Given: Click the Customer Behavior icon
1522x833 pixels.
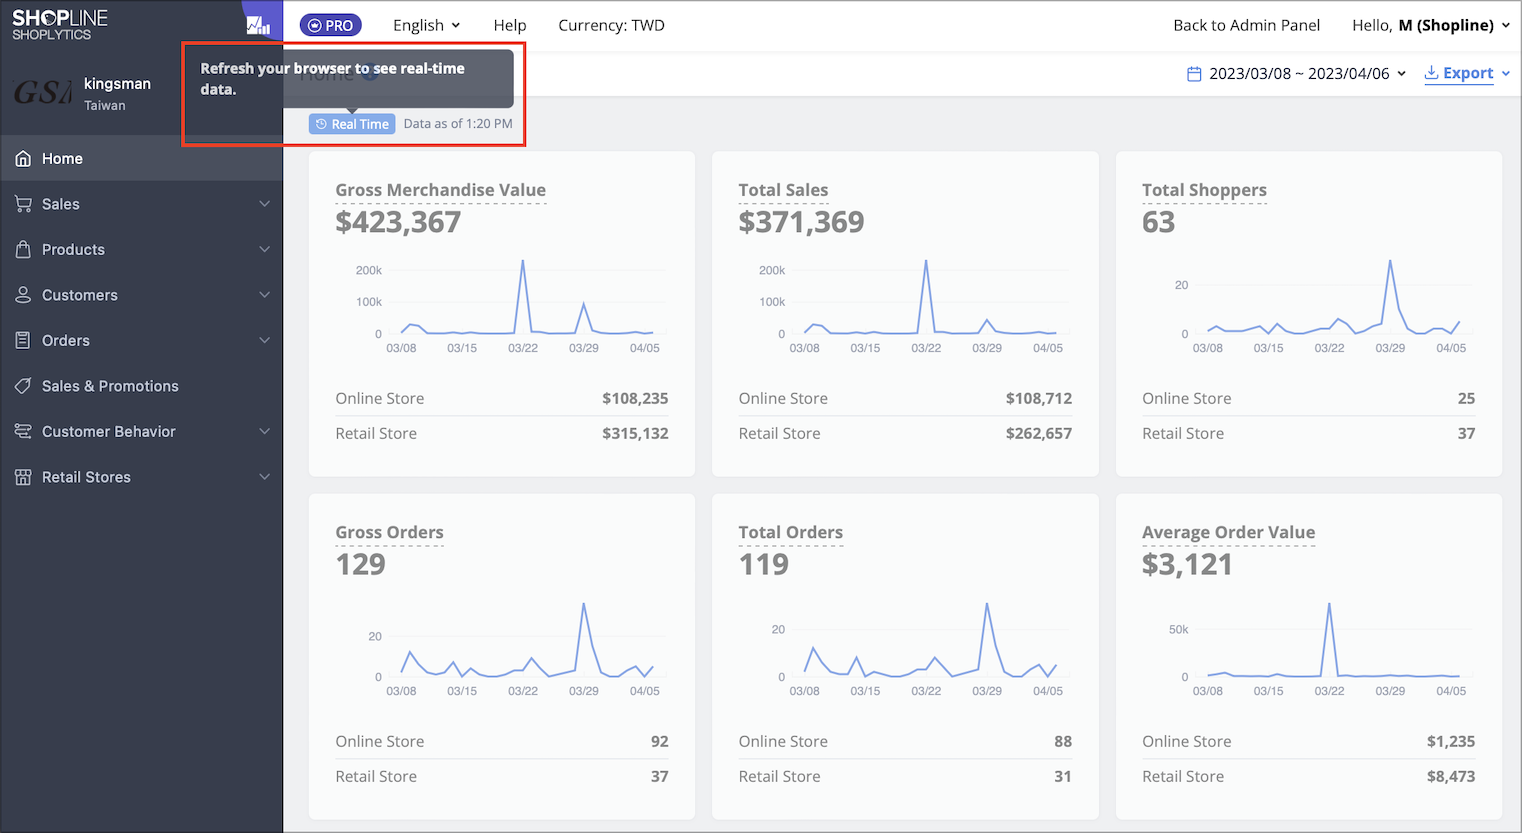Looking at the screenshot, I should pos(23,431).
